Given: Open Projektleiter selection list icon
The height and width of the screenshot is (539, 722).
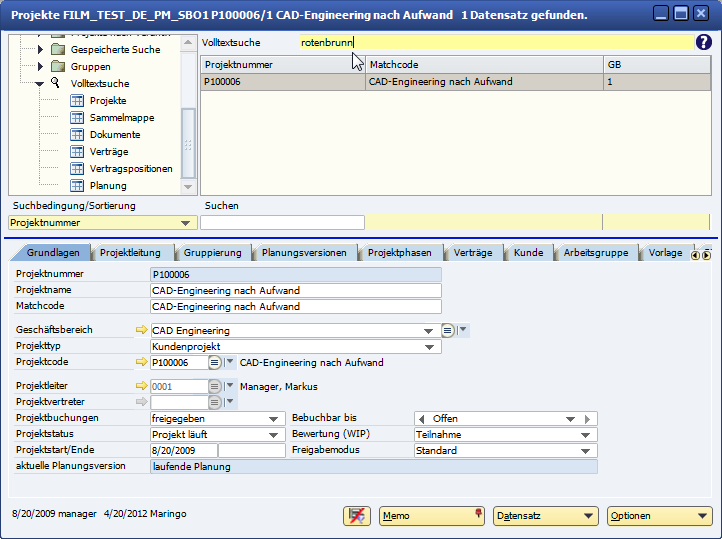Looking at the screenshot, I should click(x=215, y=386).
